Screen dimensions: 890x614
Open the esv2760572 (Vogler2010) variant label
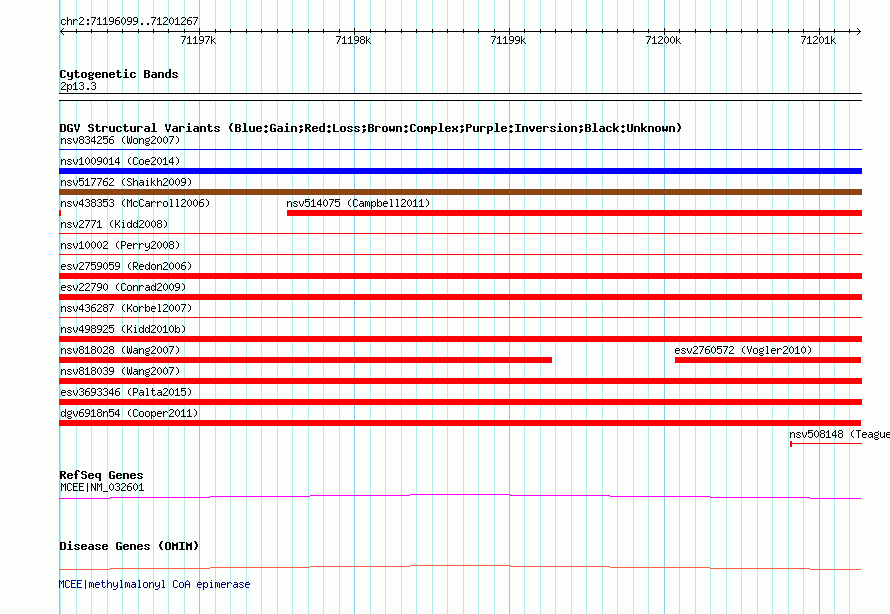click(x=743, y=351)
